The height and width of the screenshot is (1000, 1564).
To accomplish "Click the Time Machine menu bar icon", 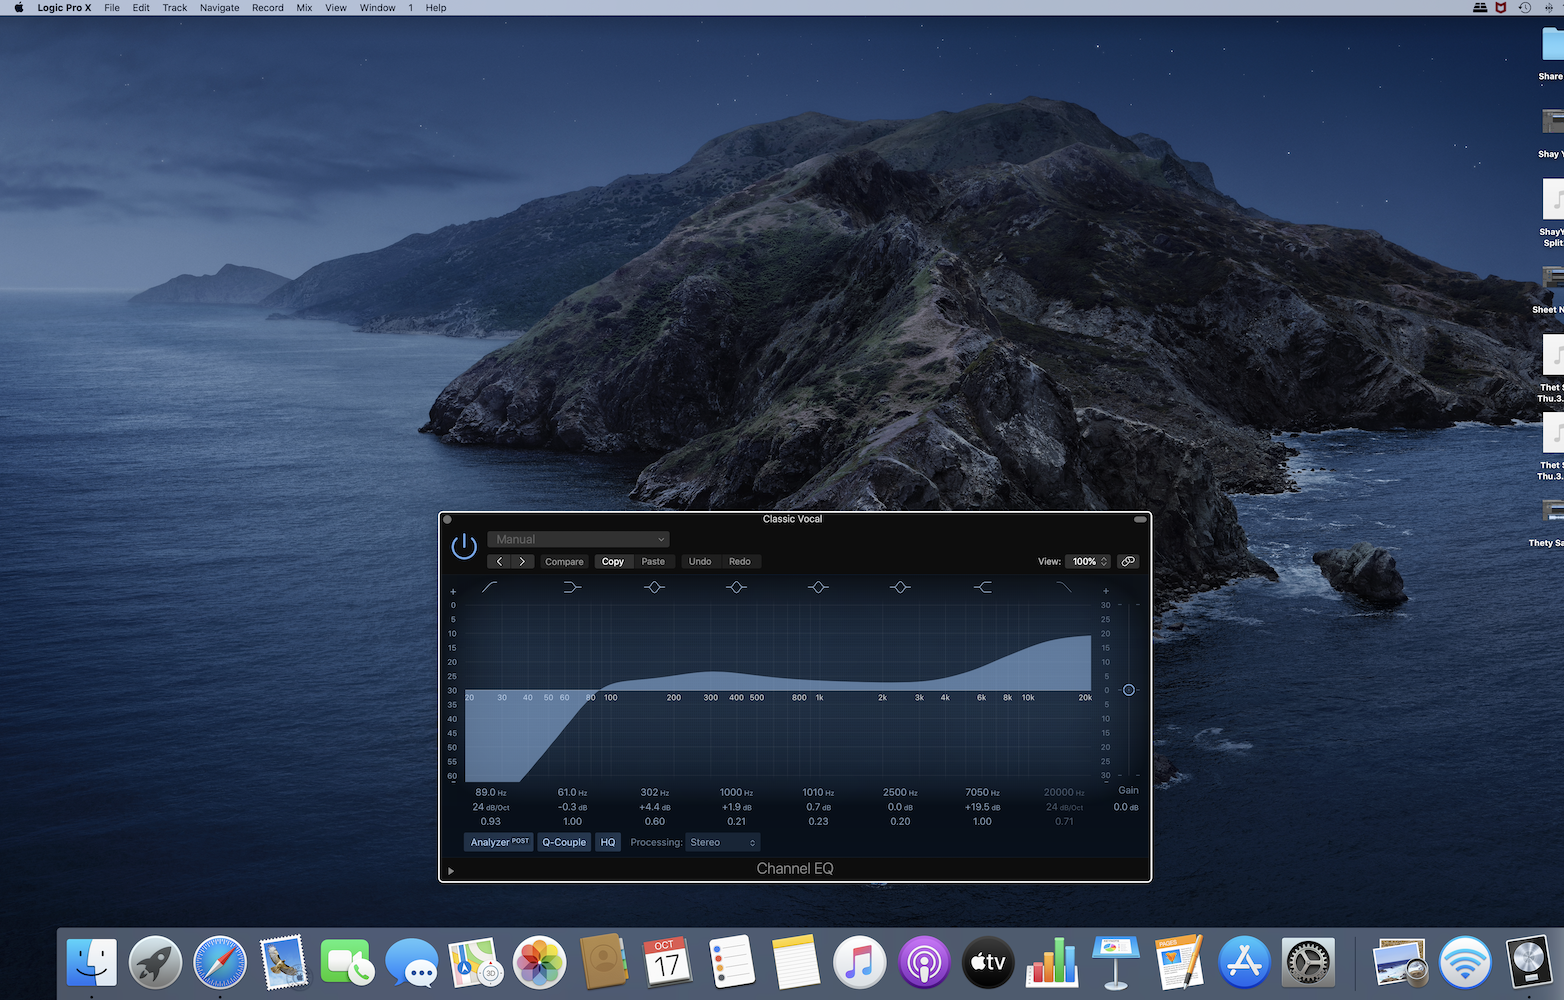I will [x=1525, y=8].
